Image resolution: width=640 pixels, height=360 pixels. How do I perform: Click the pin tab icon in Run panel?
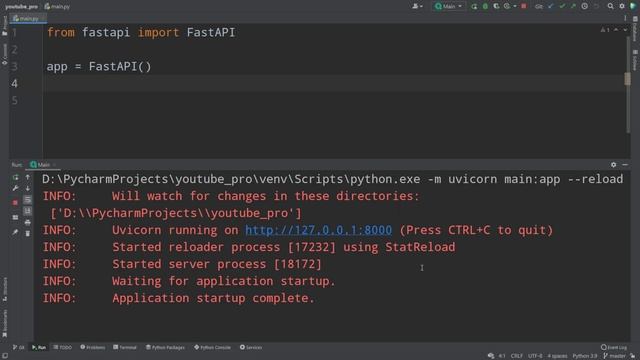[16, 232]
